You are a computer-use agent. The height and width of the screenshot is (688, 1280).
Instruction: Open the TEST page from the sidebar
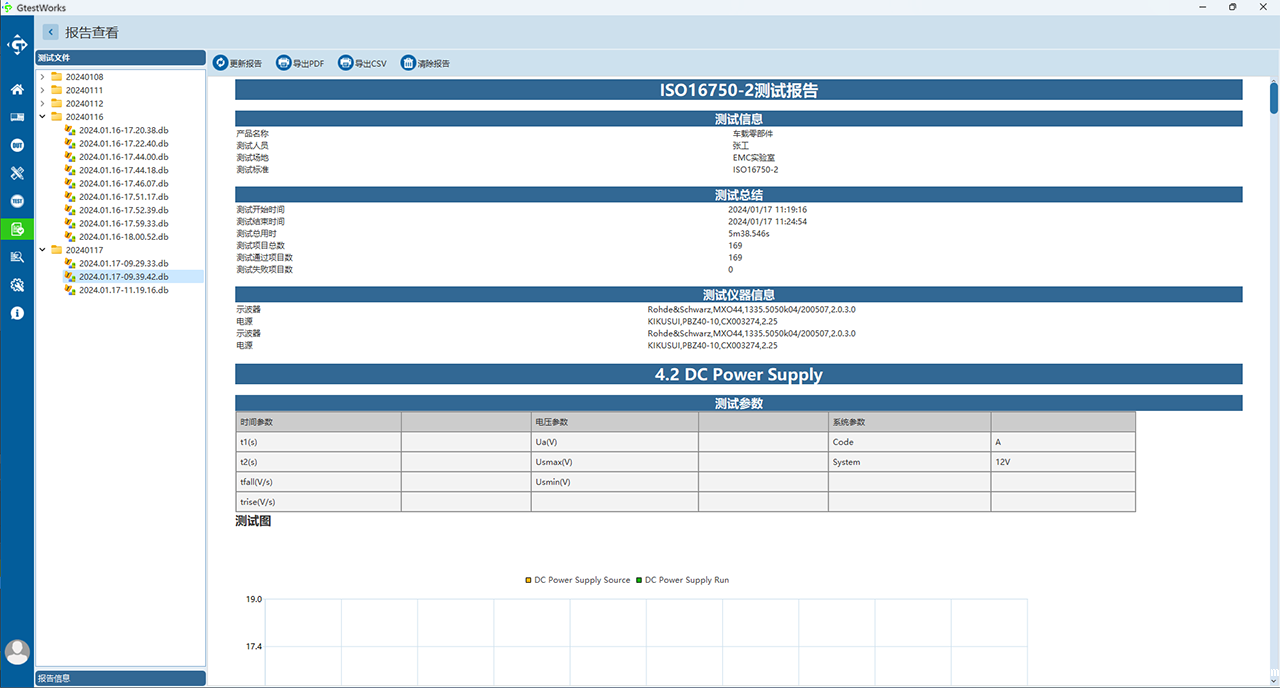[17, 201]
